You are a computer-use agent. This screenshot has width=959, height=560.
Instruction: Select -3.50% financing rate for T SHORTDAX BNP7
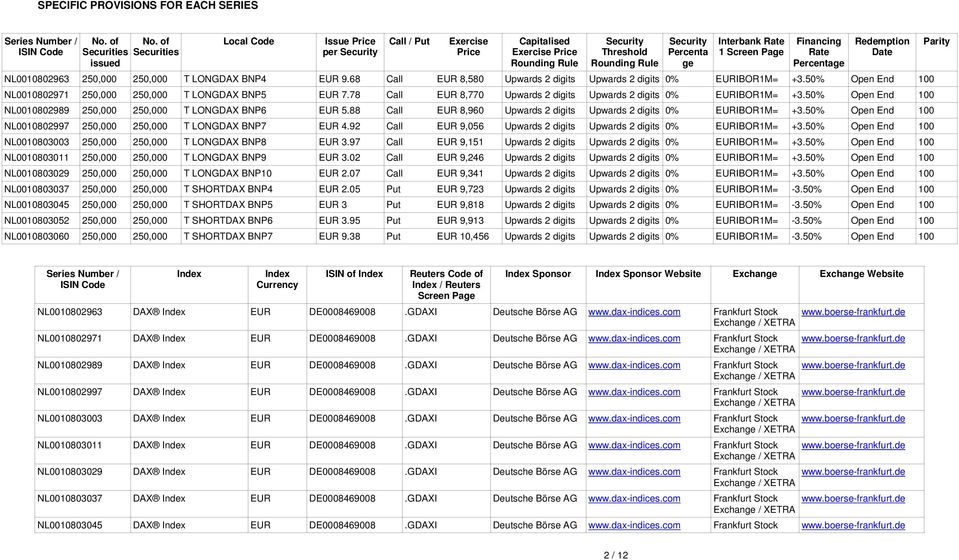tap(806, 237)
